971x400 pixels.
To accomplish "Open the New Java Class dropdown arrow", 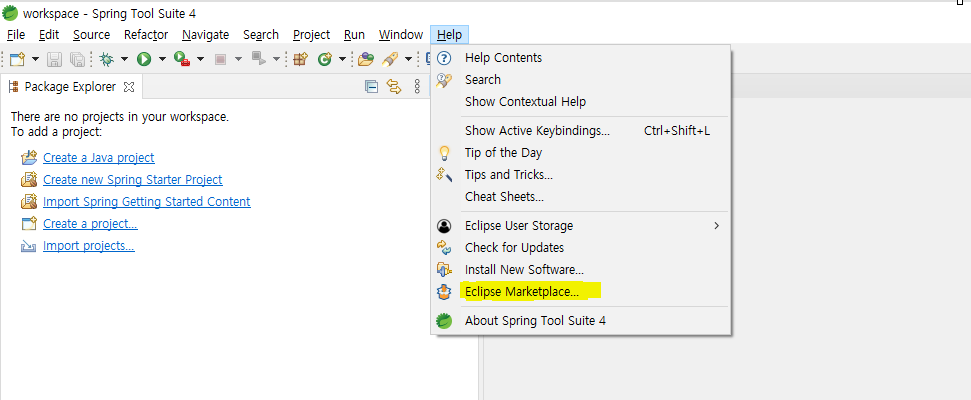I will [x=342, y=59].
